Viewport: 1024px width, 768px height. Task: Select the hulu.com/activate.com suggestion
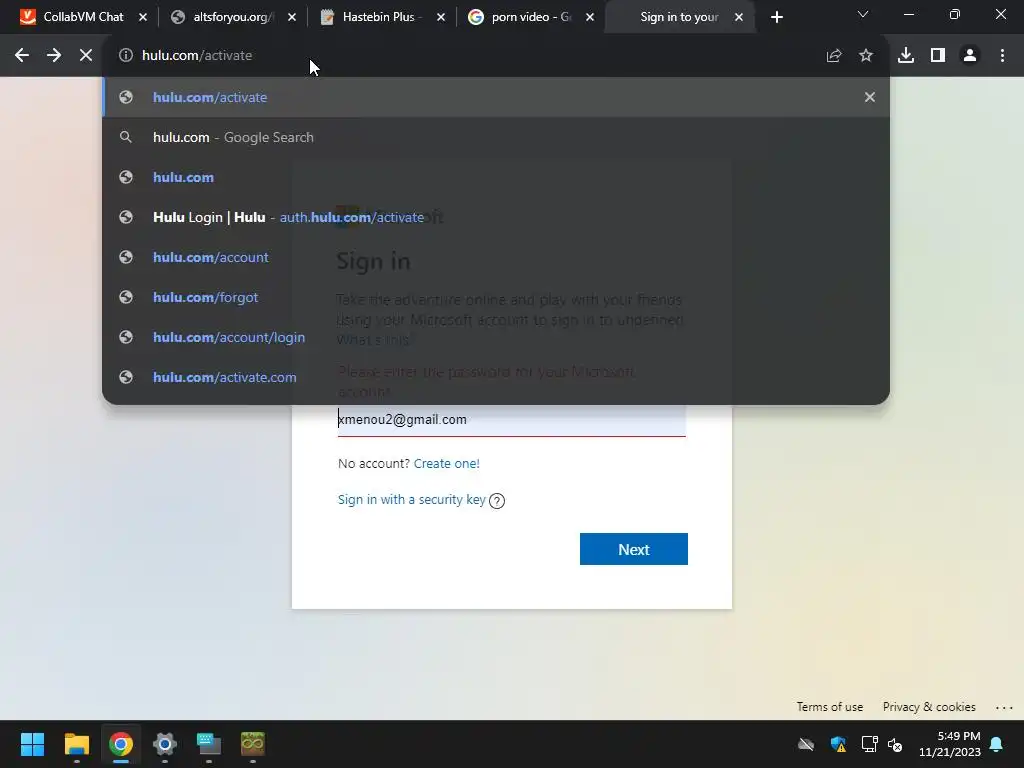496,377
